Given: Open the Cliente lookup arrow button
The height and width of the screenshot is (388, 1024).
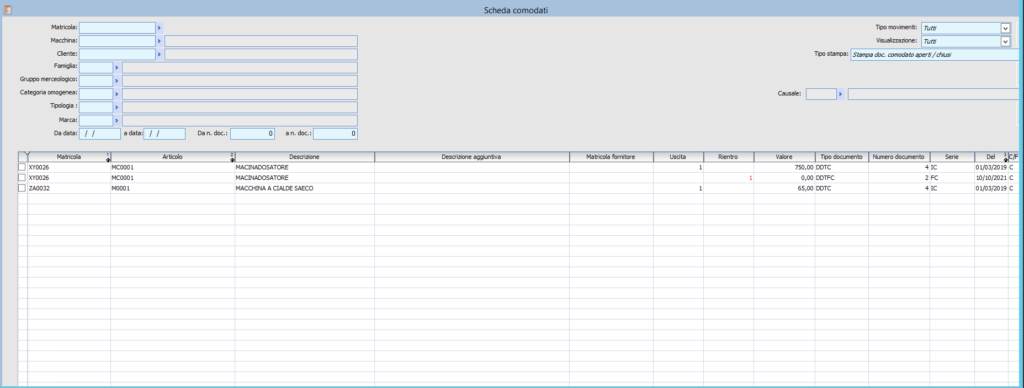Looking at the screenshot, I should pos(159,54).
